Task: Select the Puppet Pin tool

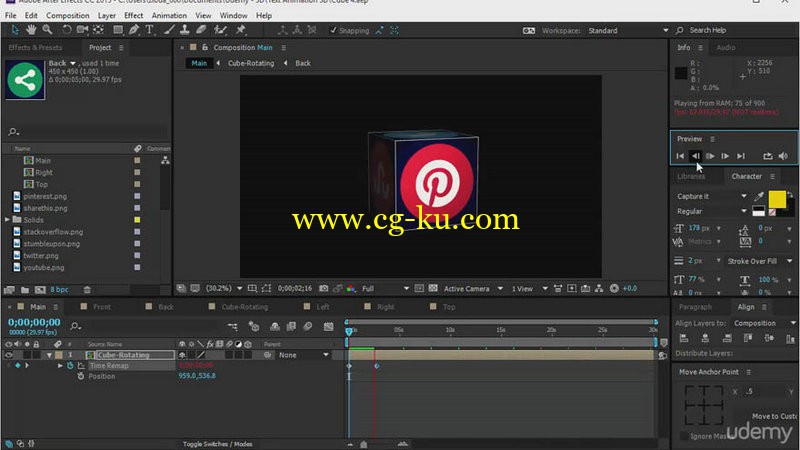Action: pyautogui.click(x=241, y=30)
